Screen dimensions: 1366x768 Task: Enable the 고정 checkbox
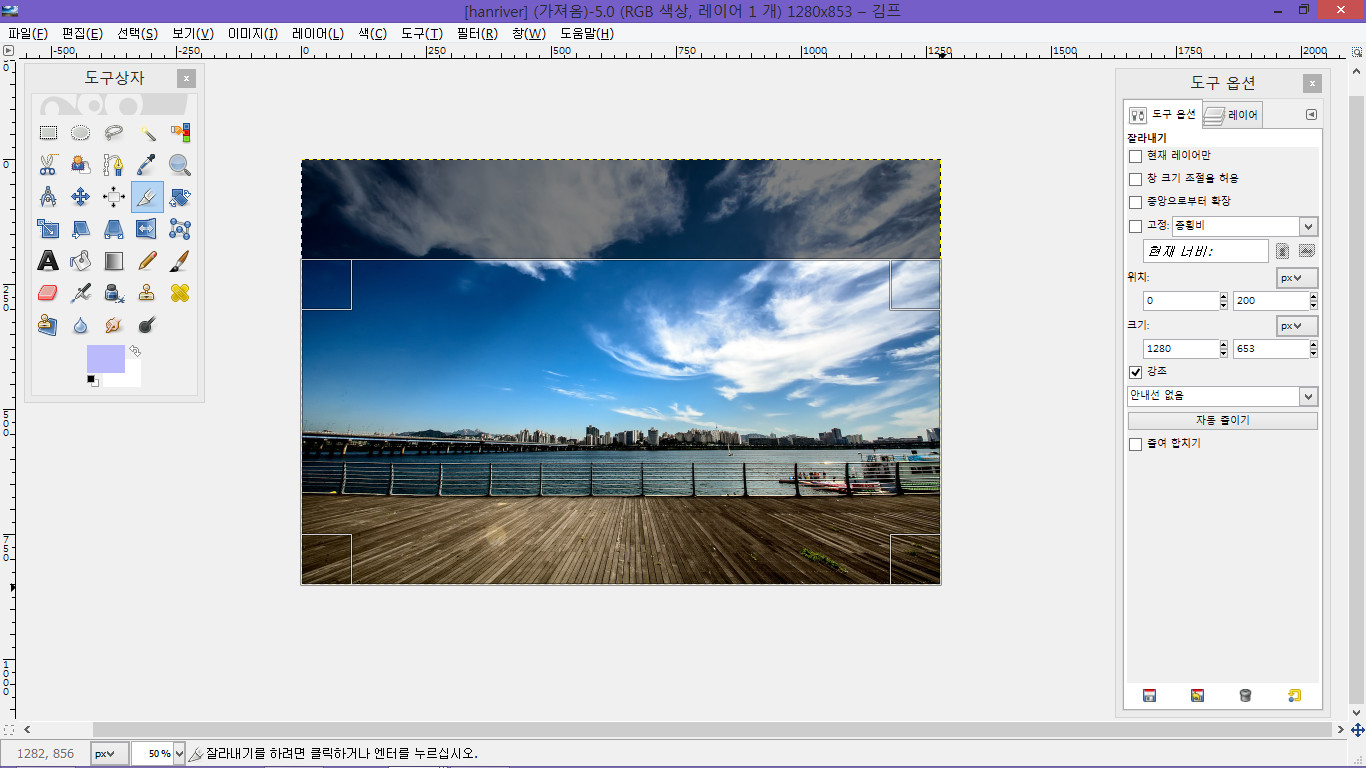1135,226
